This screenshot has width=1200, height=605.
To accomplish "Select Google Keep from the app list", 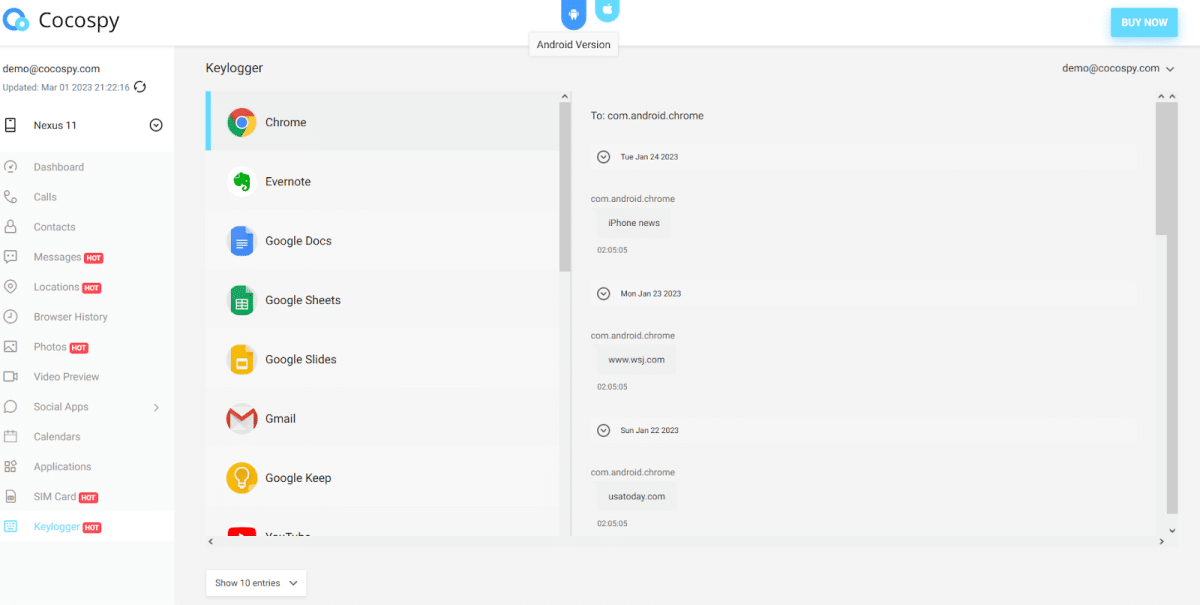I will [x=297, y=478].
